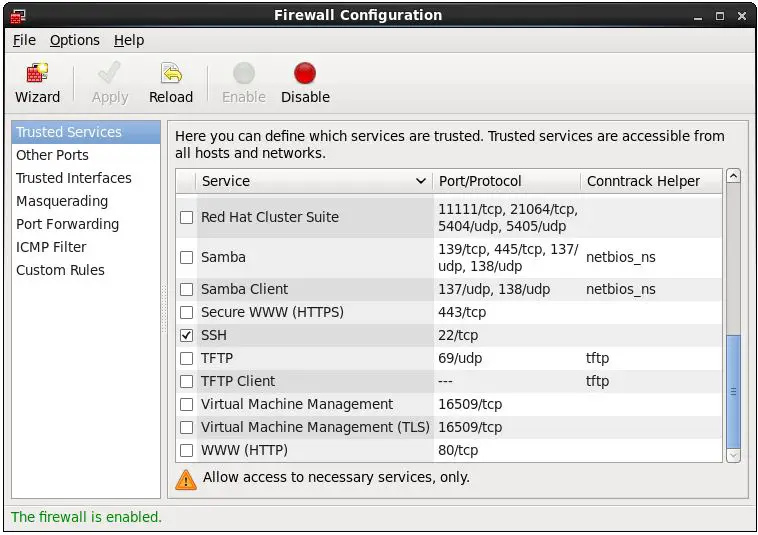Open the Help menu
Screen dimensions: 758x535
click(129, 40)
